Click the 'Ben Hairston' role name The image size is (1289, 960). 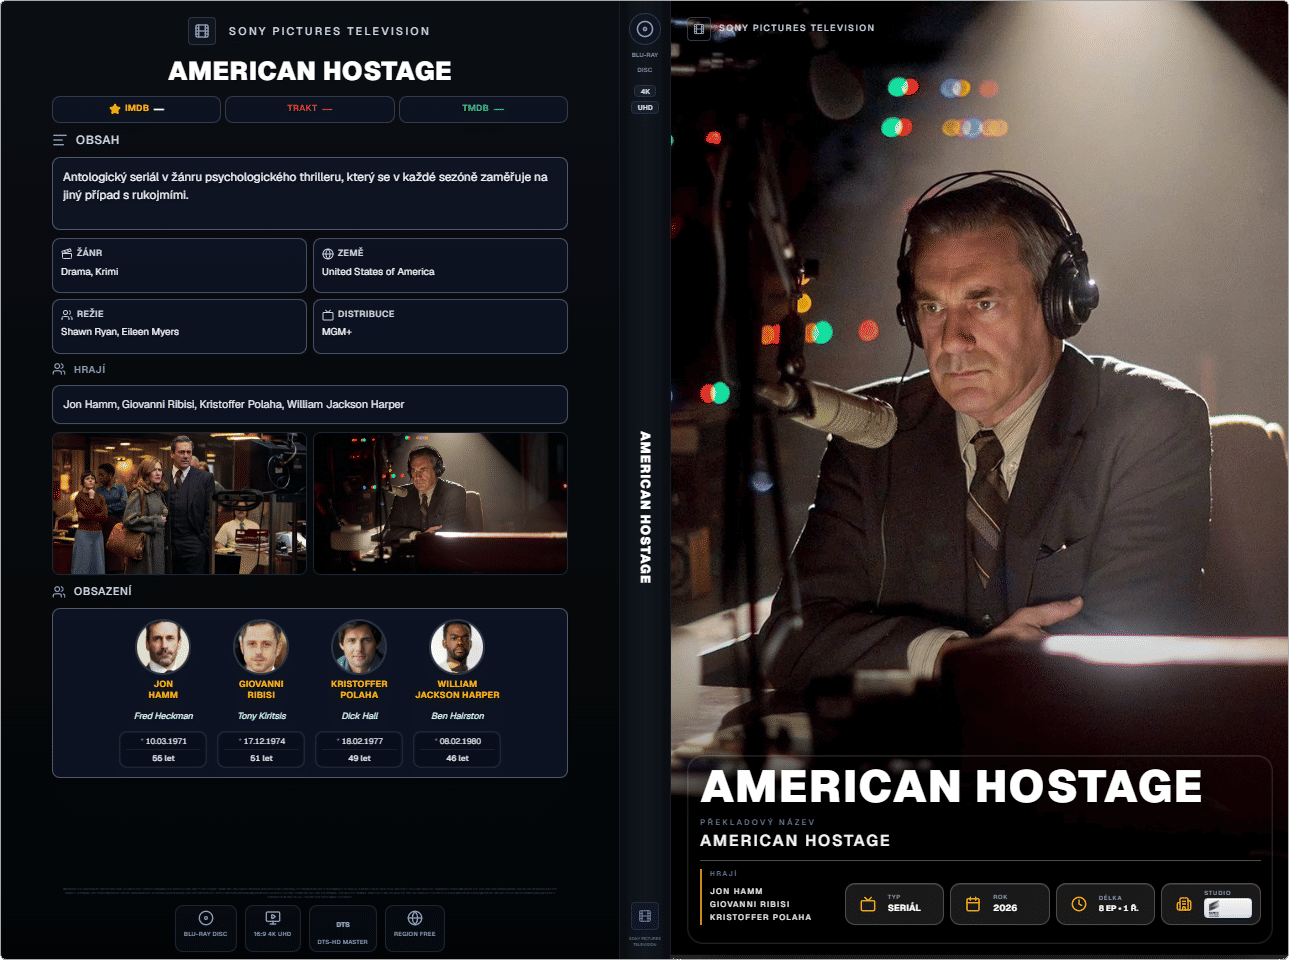click(458, 716)
